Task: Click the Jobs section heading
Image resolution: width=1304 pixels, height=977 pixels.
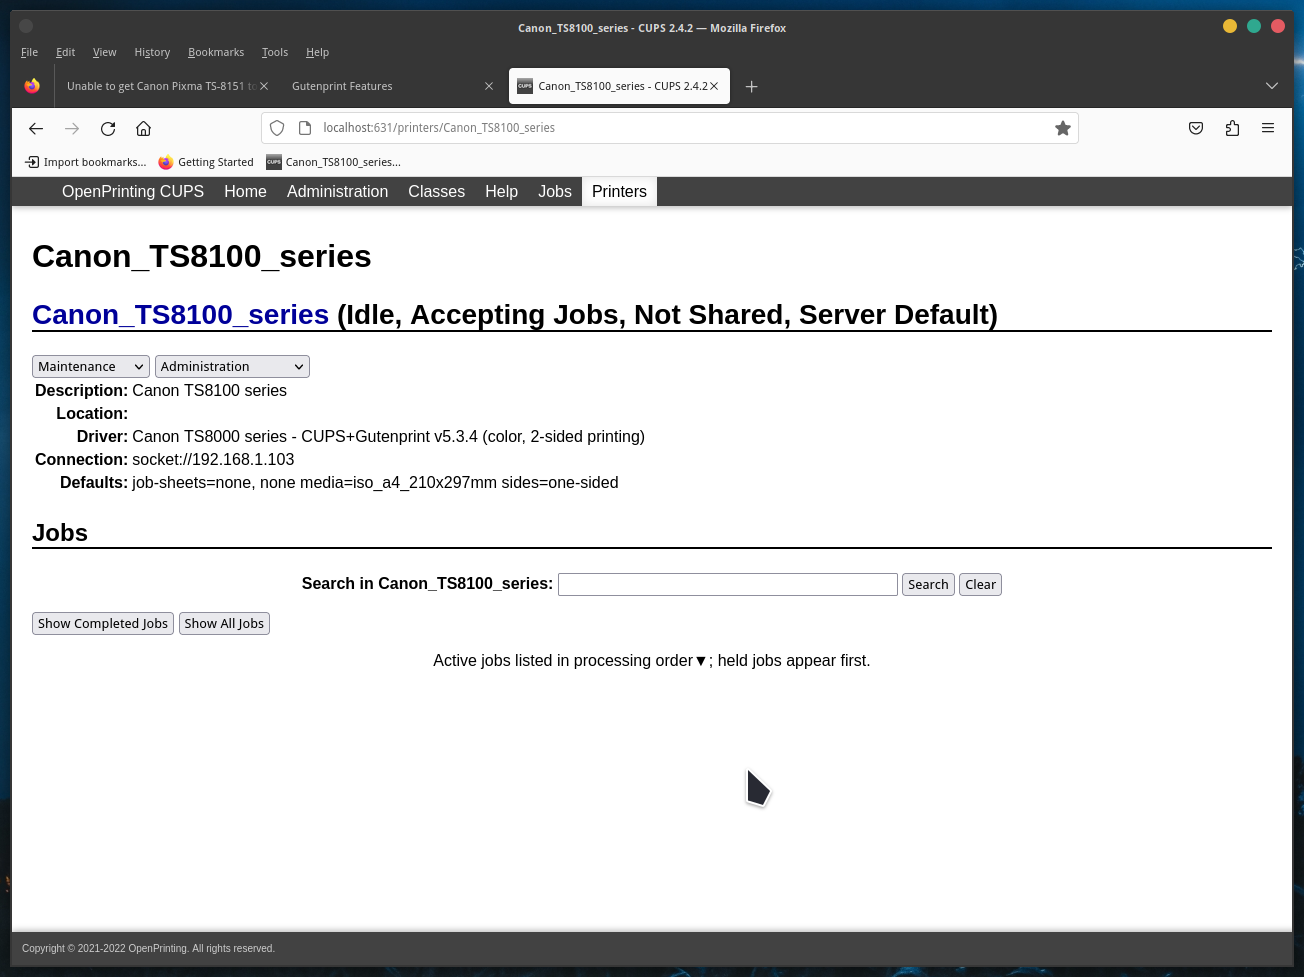Action: click(x=60, y=533)
